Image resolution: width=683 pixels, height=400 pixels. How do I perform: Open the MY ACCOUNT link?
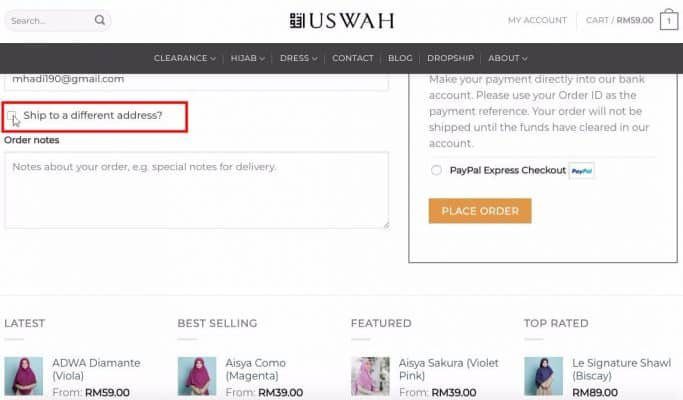537,20
